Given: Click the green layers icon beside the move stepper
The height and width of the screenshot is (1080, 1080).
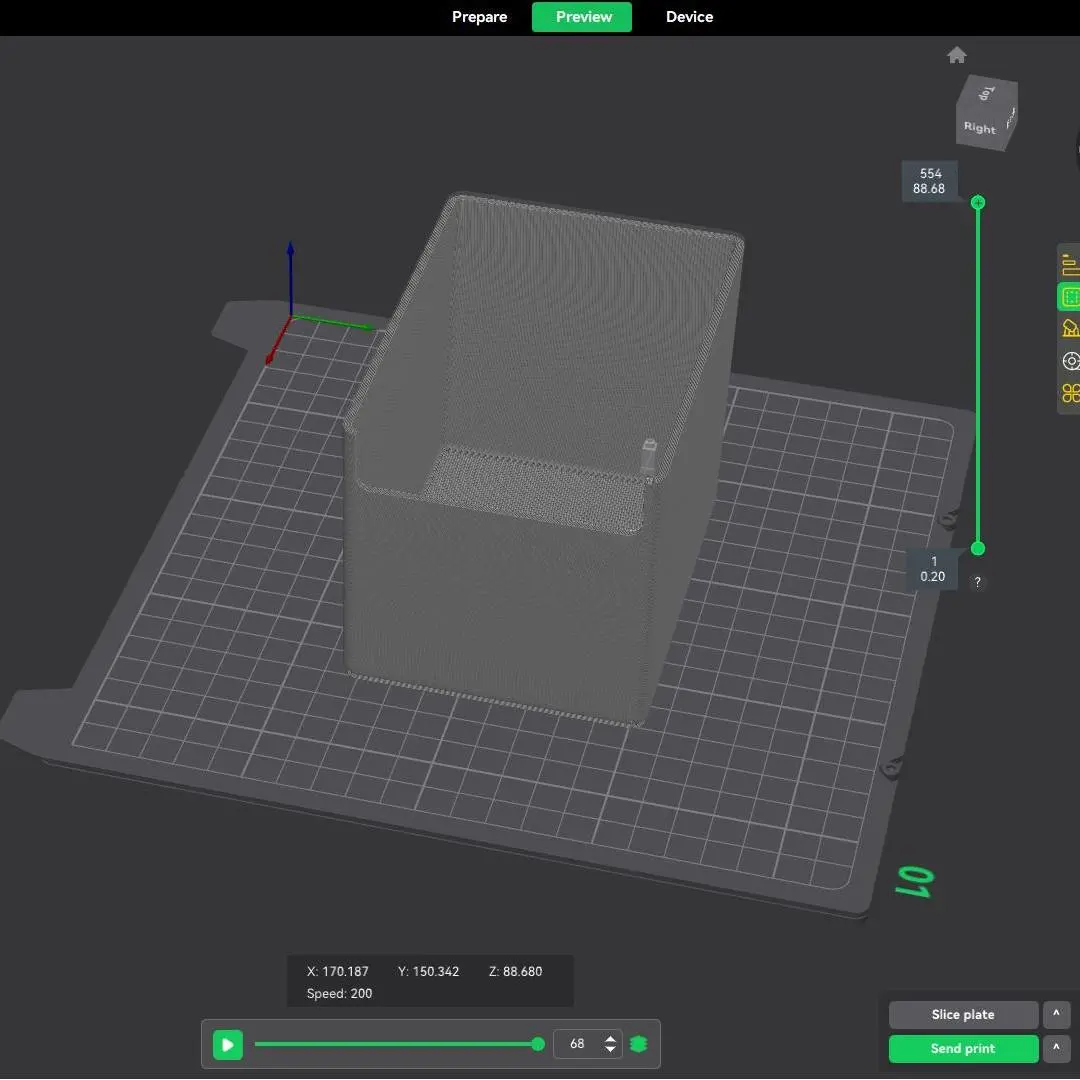Looking at the screenshot, I should (639, 1044).
